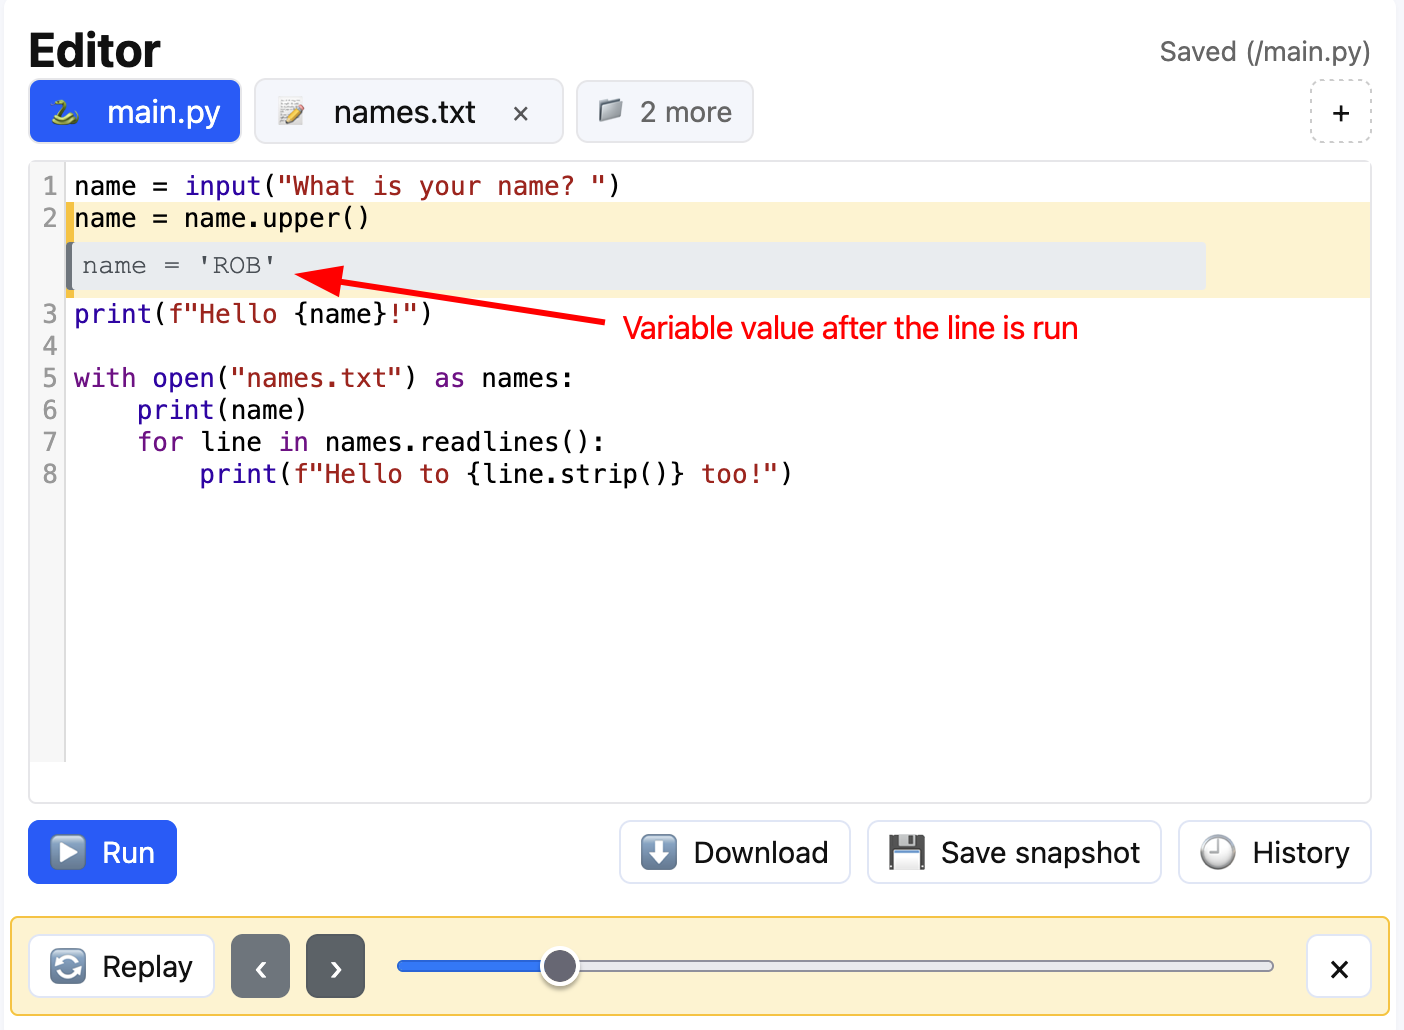Click the blue download arrow icon
This screenshot has width=1404, height=1030.
(x=659, y=852)
